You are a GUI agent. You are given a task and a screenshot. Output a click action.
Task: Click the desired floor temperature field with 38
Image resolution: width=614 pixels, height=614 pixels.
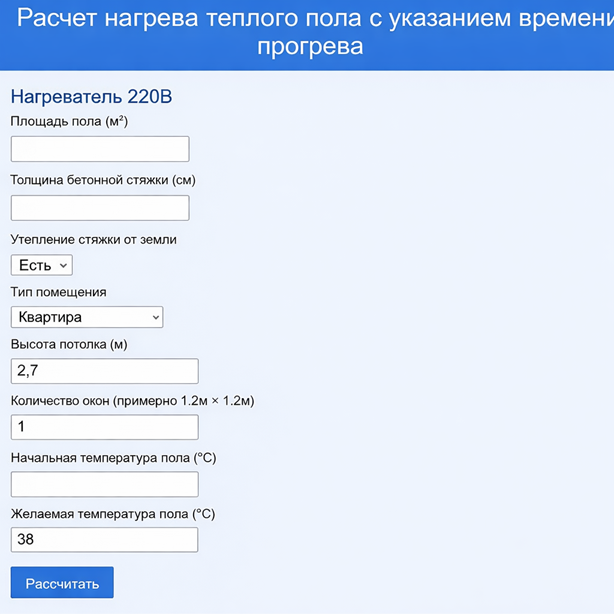pos(104,540)
